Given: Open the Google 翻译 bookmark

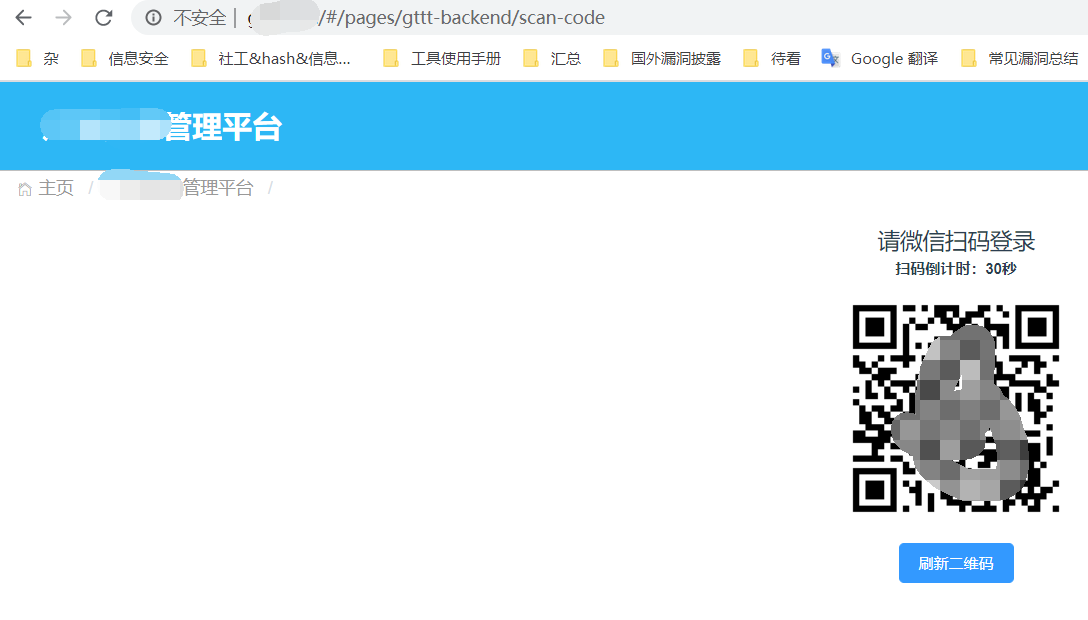Looking at the screenshot, I should click(880, 58).
